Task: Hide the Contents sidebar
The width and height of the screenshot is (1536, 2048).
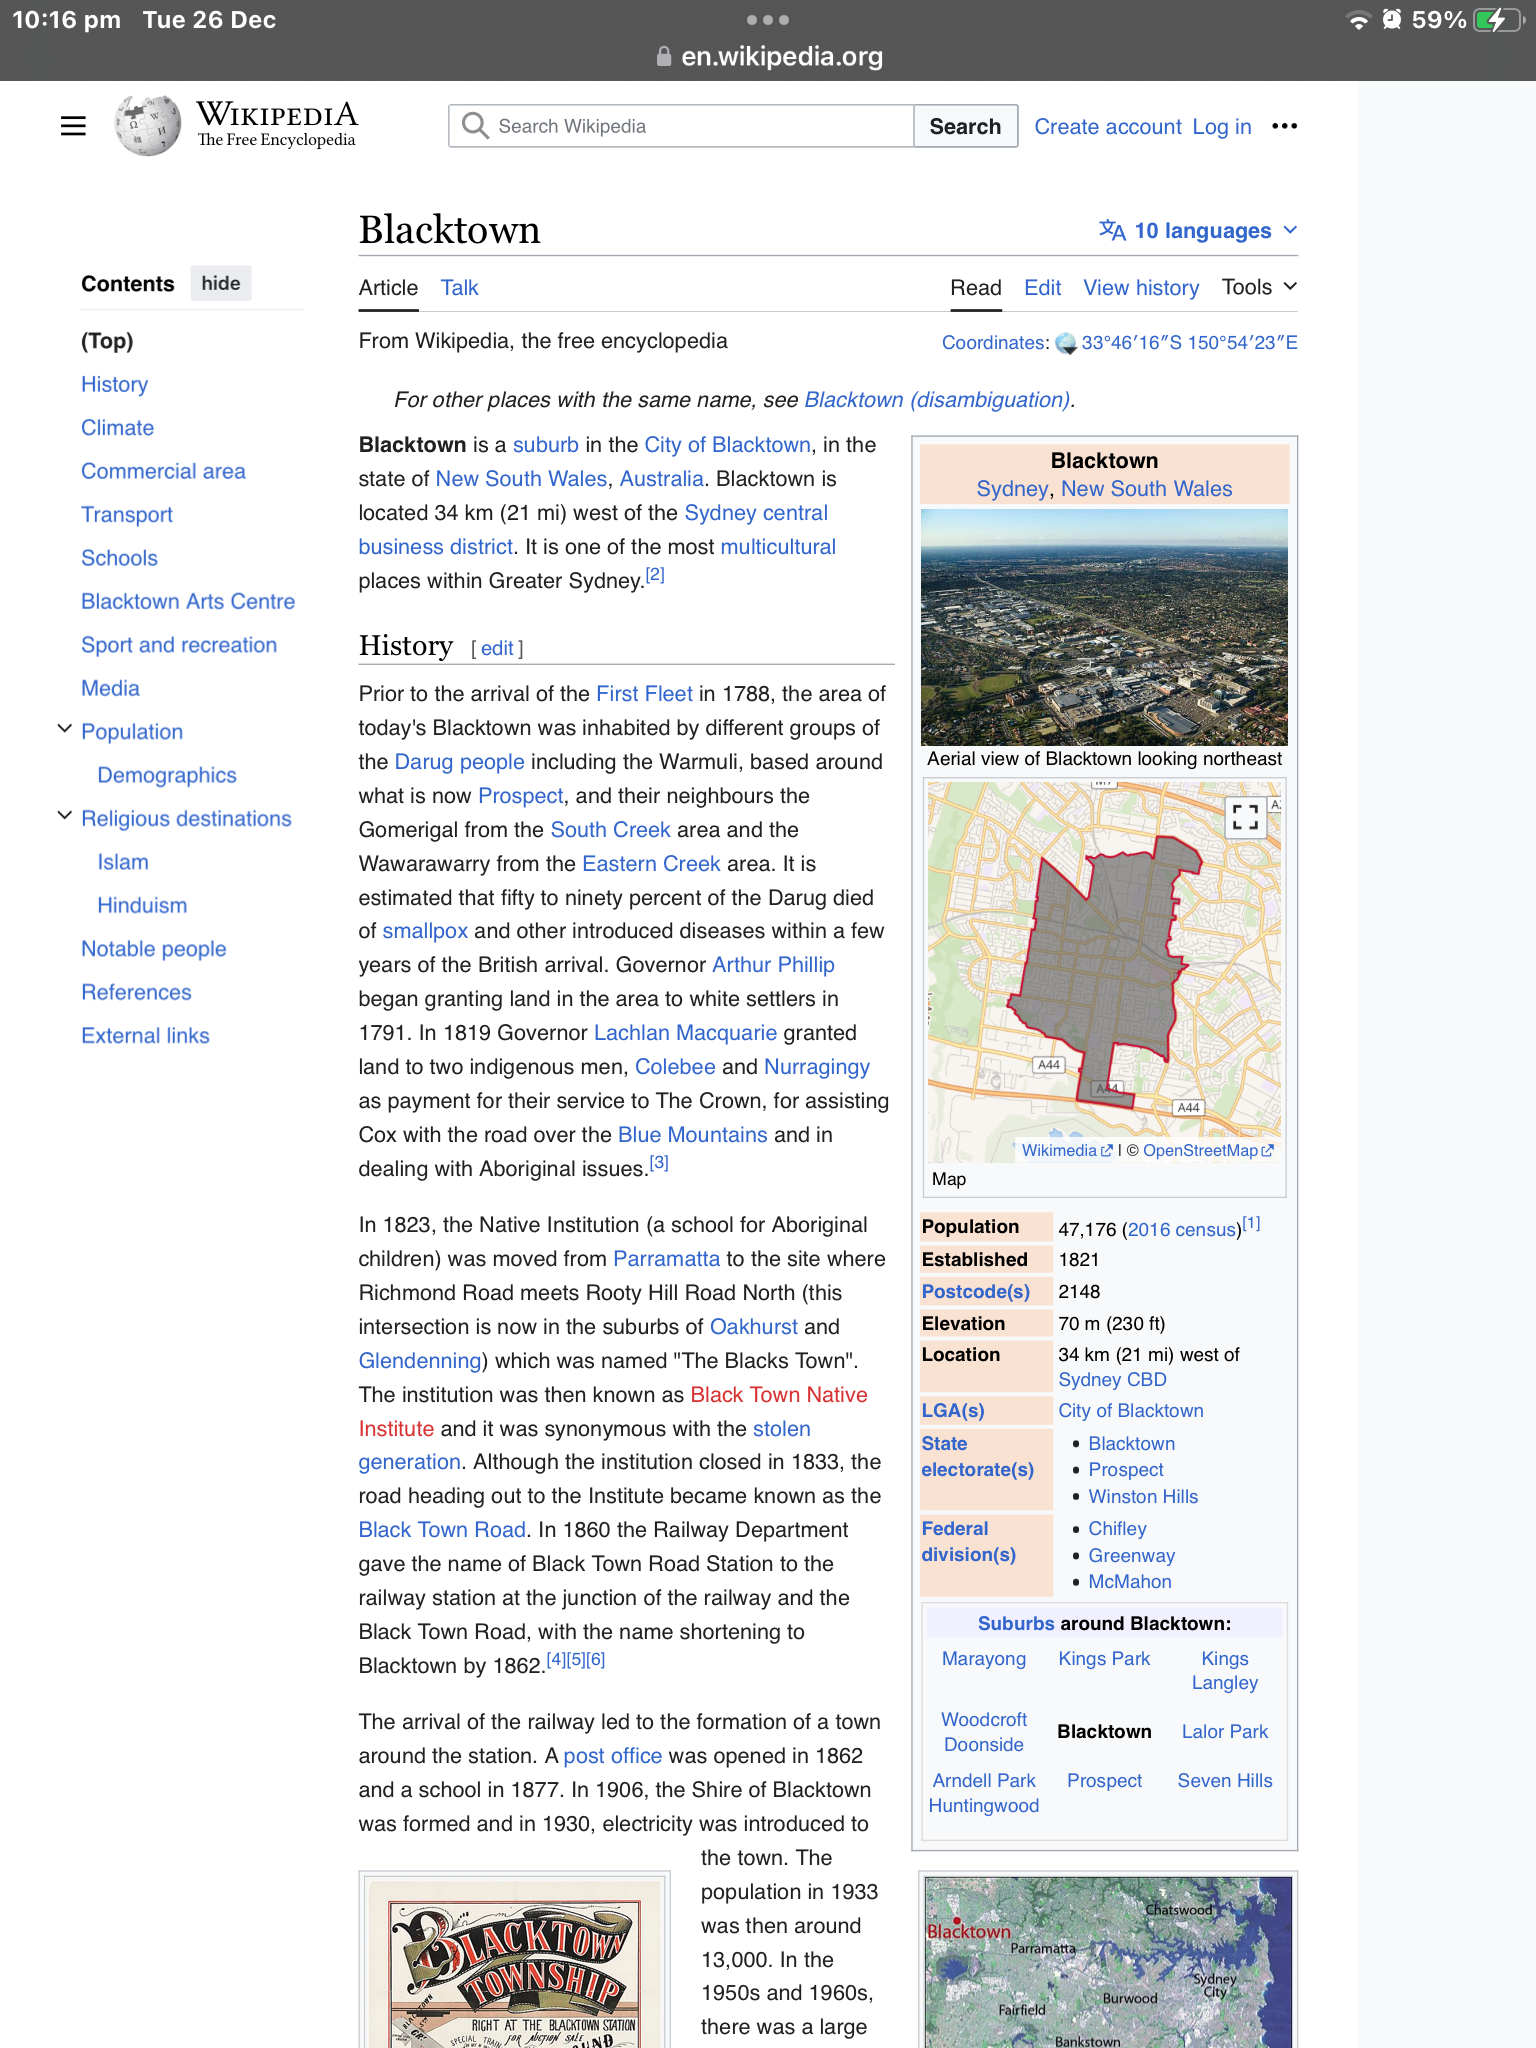Action: coord(220,283)
